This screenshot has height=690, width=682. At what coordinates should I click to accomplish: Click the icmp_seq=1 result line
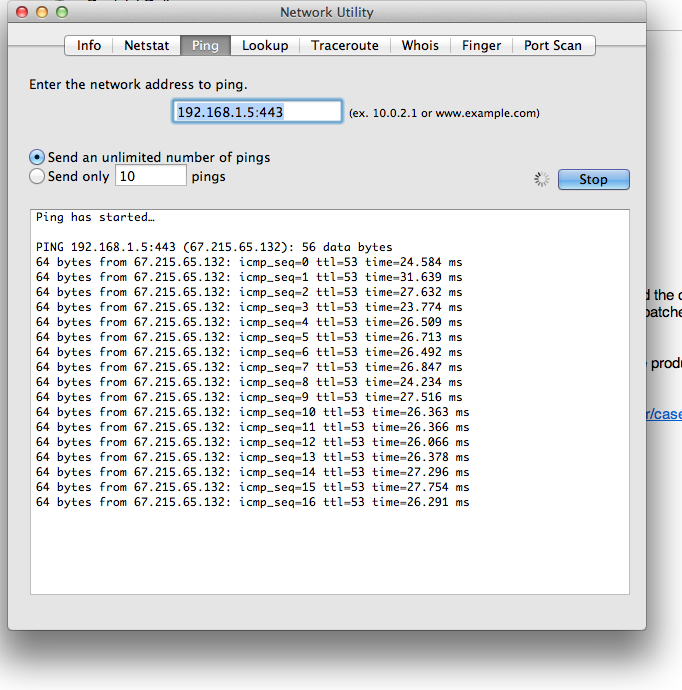pos(249,277)
